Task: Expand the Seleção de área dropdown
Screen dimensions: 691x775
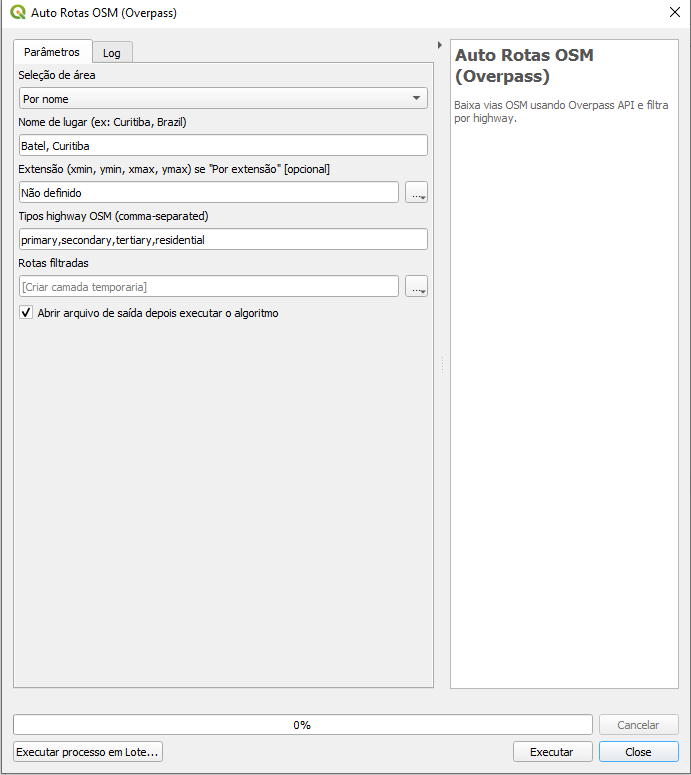Action: click(223, 98)
